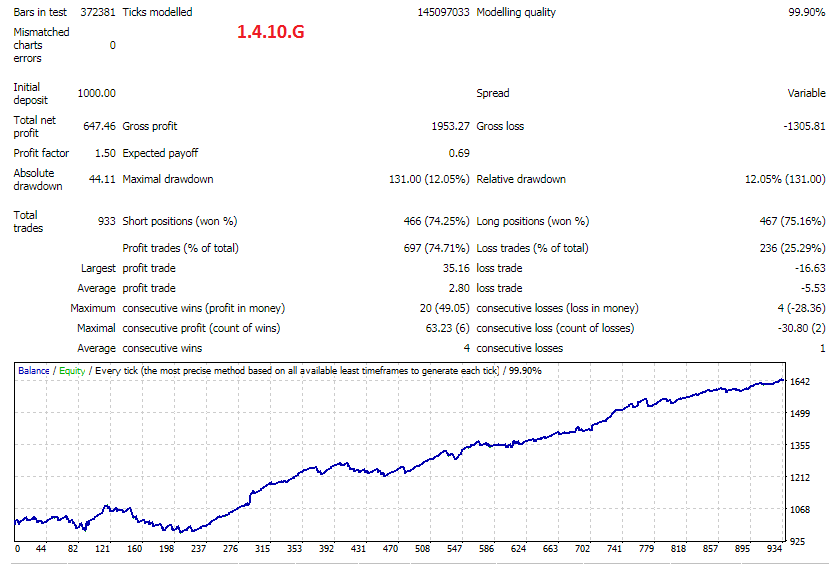Select the Mismatched charts errors value 0

112,46
